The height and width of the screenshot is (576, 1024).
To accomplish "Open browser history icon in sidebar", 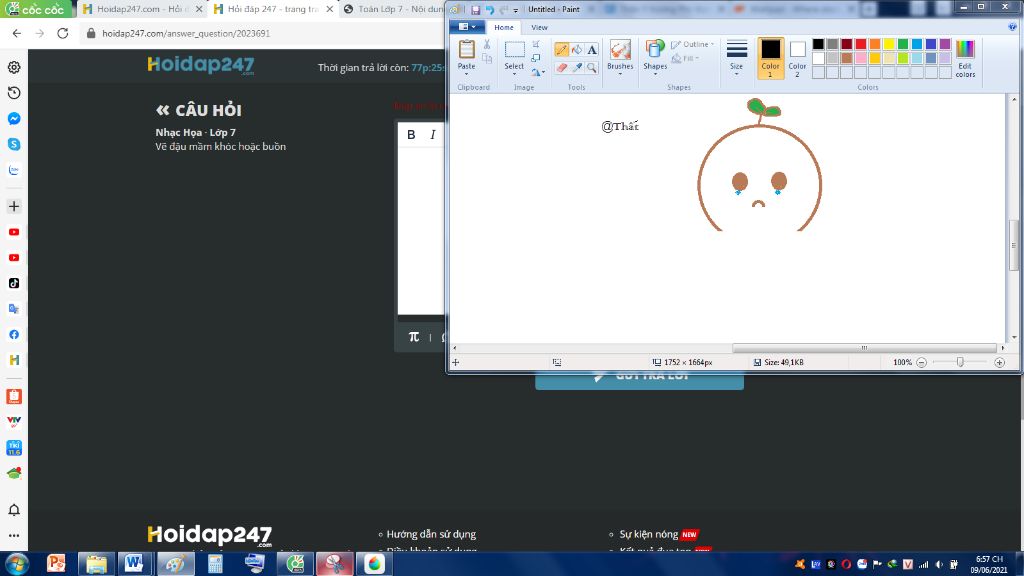I will [x=14, y=93].
